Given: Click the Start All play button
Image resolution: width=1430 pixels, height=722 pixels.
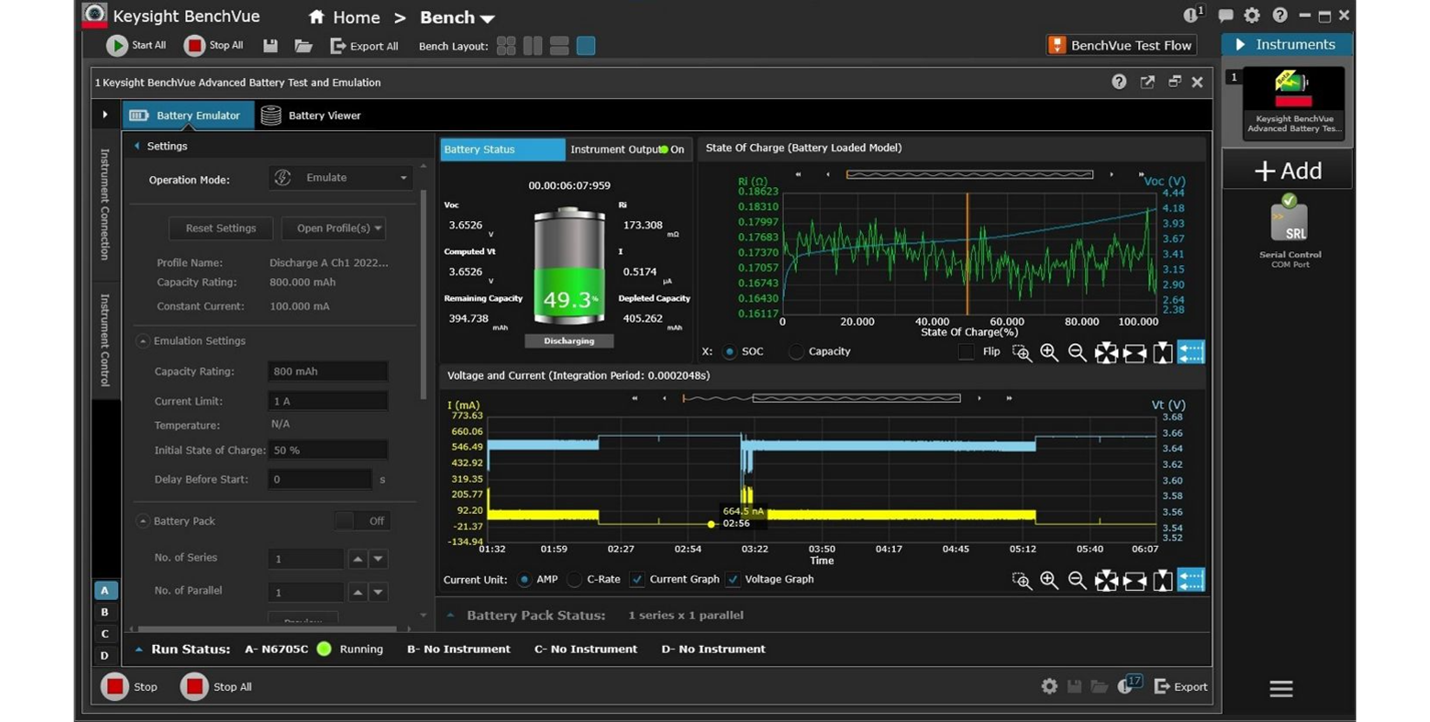Looking at the screenshot, I should [x=118, y=45].
